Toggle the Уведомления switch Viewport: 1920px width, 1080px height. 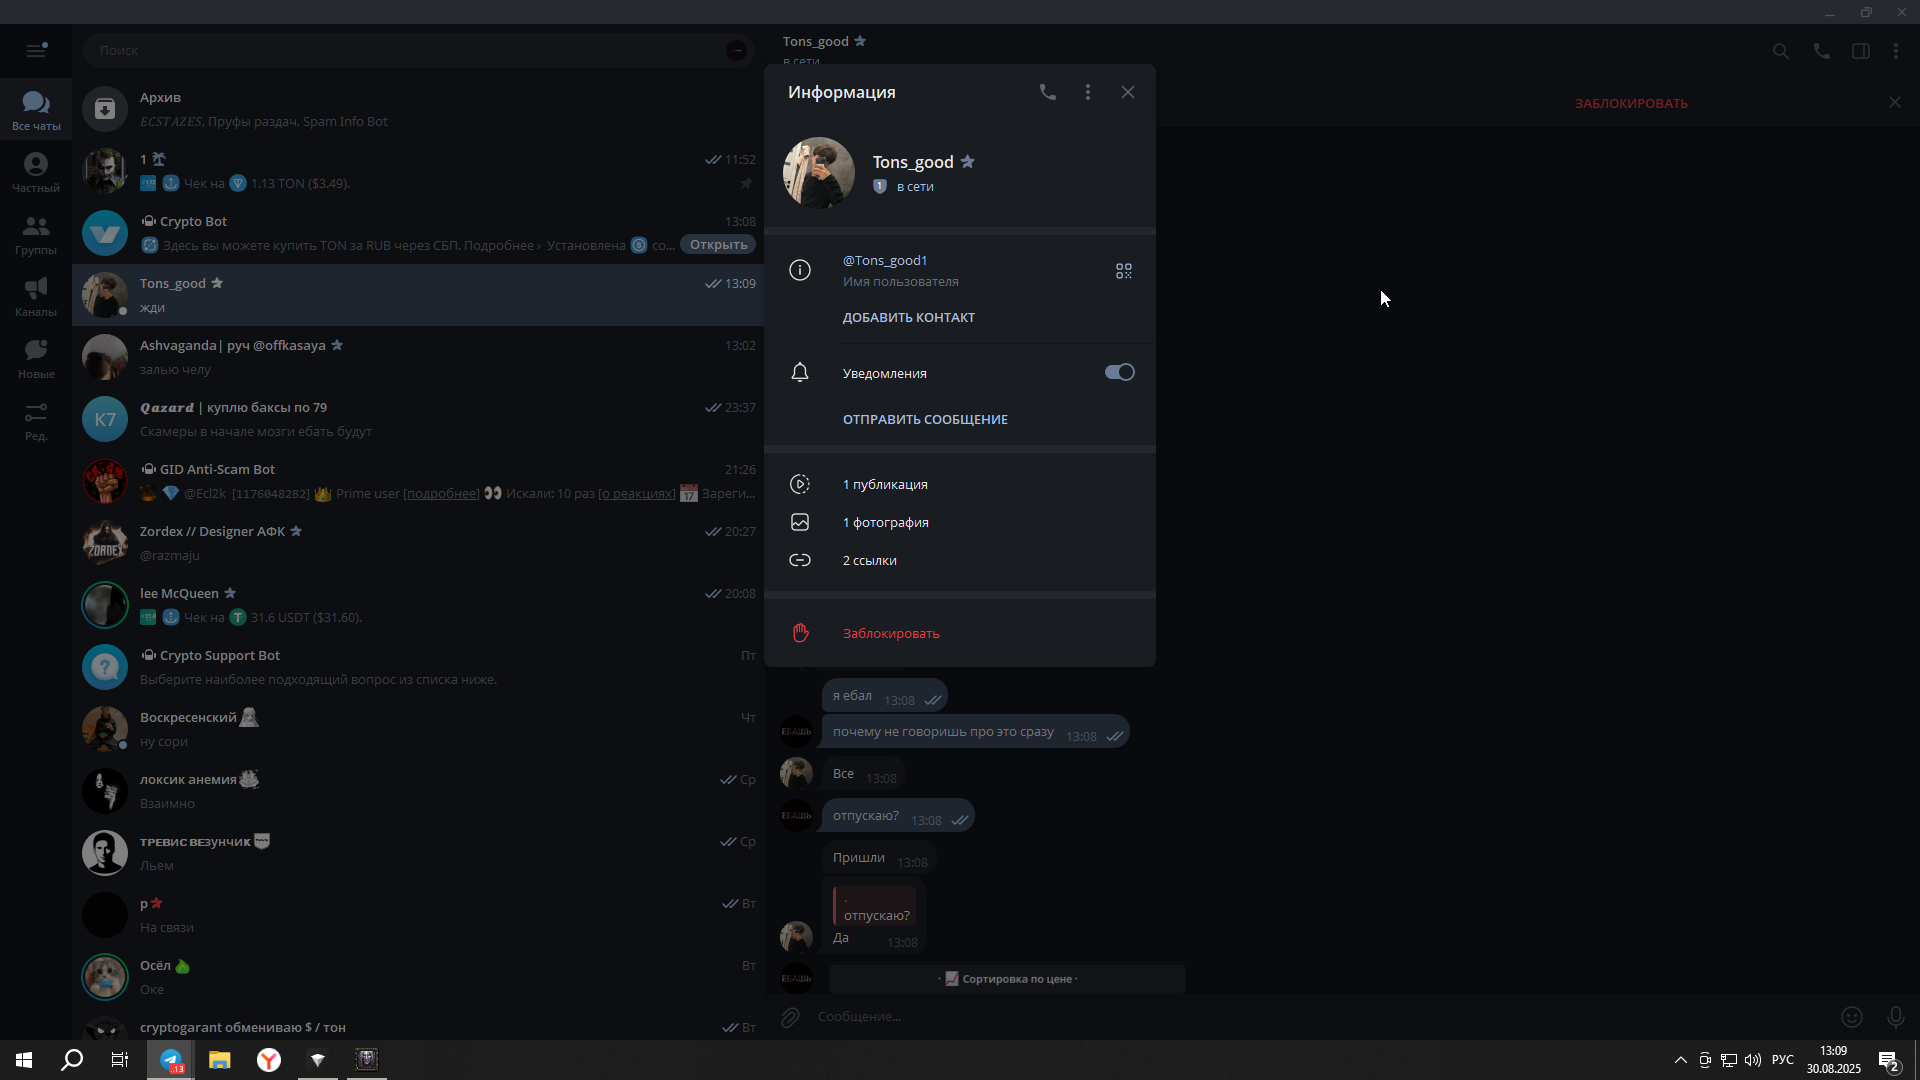1119,372
